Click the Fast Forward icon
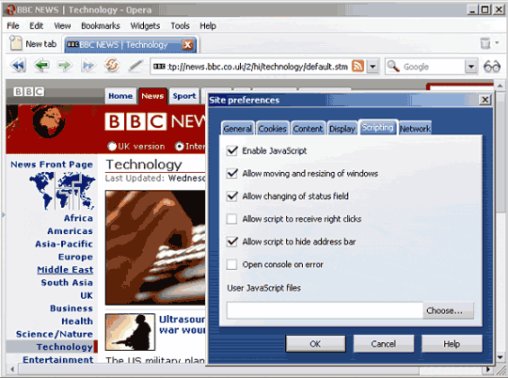This screenshot has width=508, height=378. (x=88, y=66)
